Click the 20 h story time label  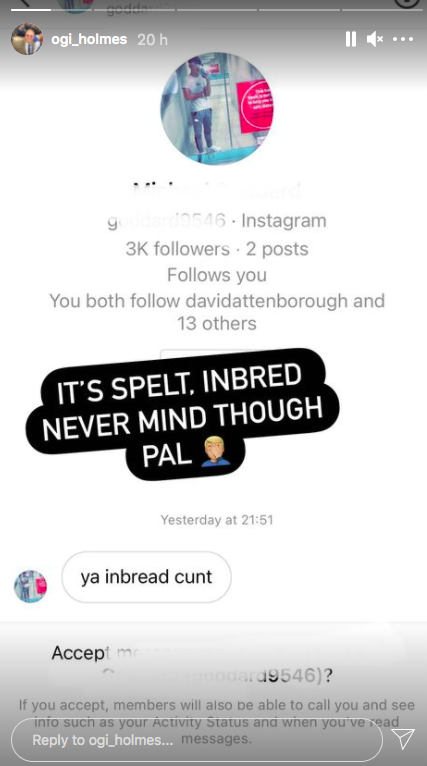tap(152, 40)
